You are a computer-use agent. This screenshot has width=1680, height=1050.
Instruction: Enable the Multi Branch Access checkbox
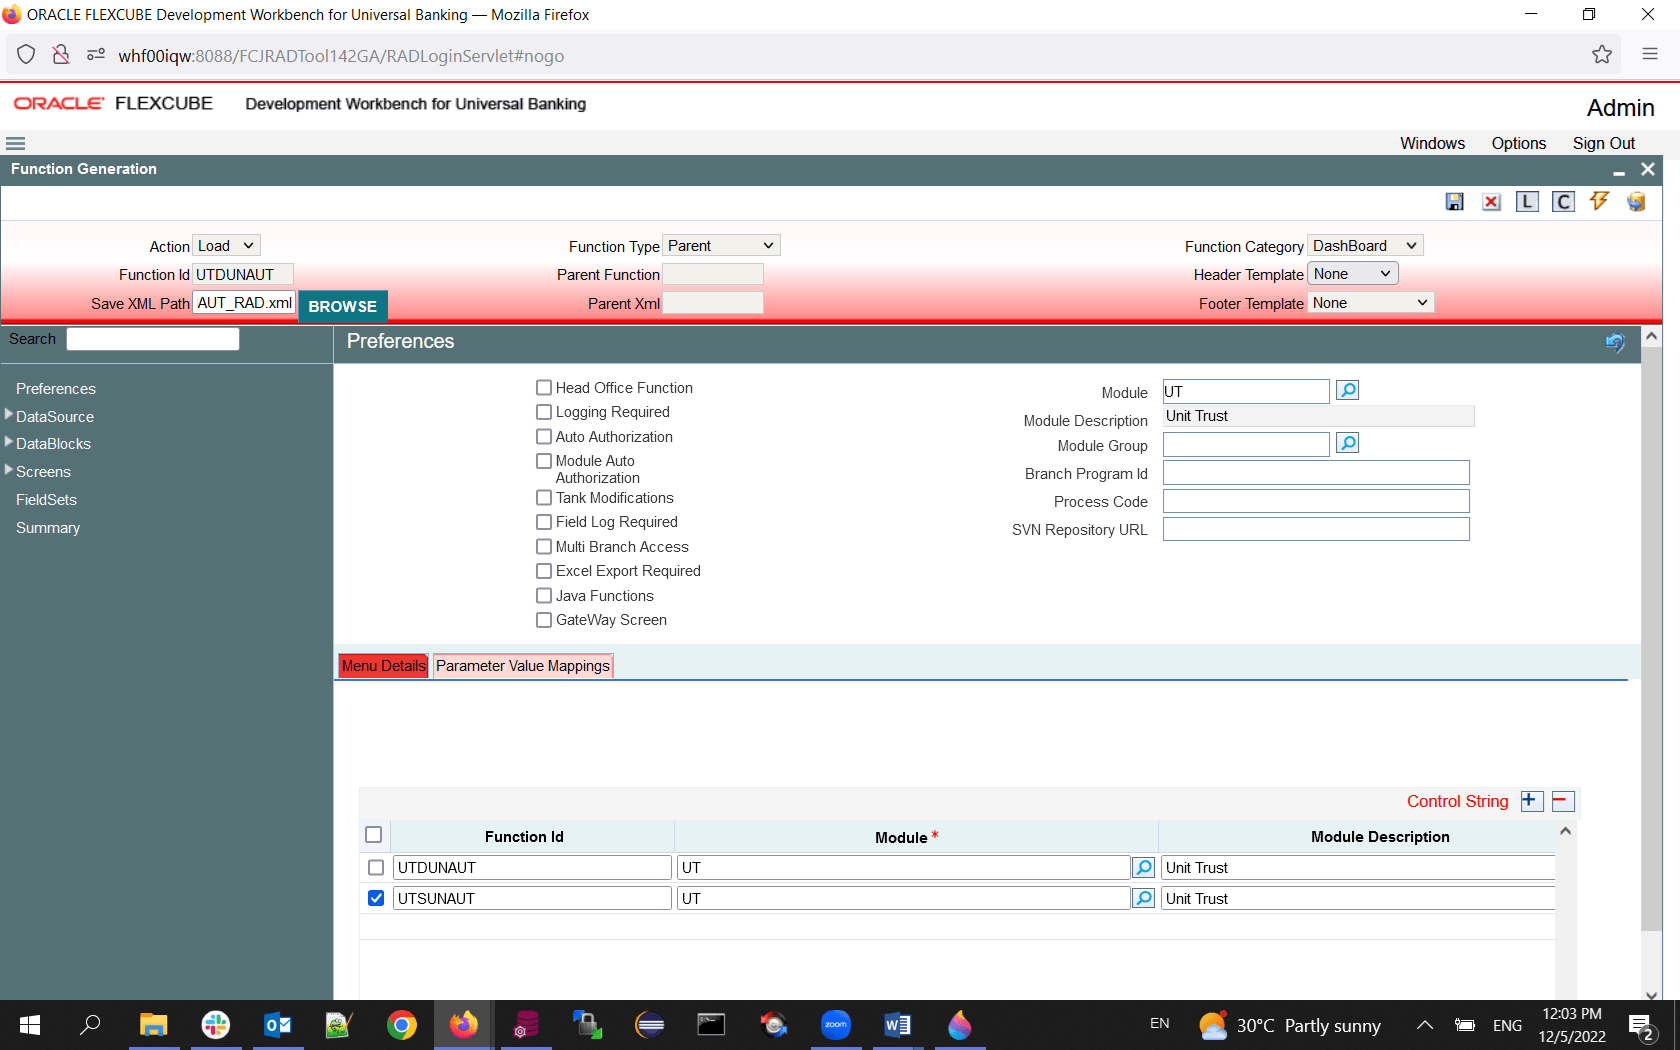point(544,546)
